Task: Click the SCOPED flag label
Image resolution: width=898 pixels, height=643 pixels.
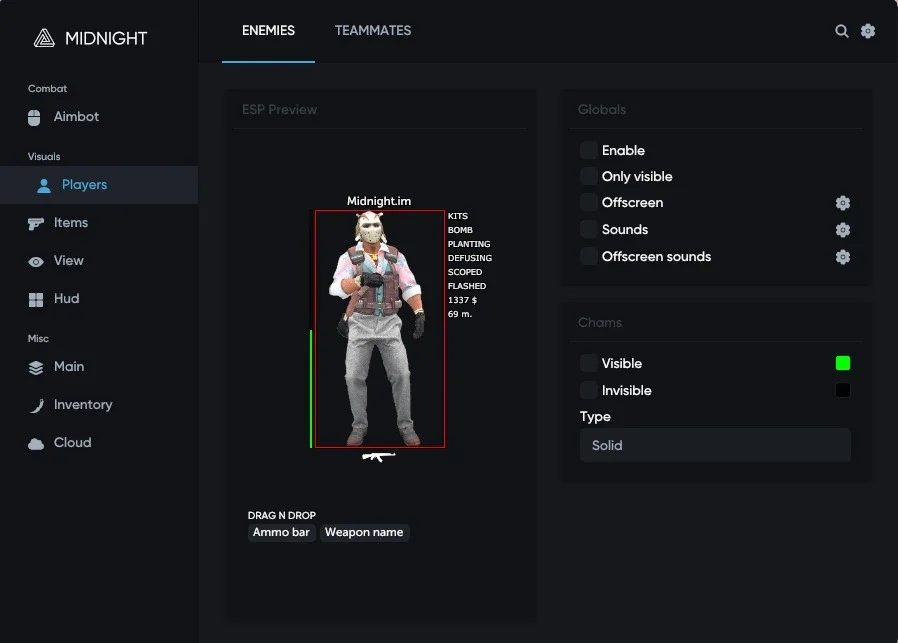Action: click(x=465, y=272)
